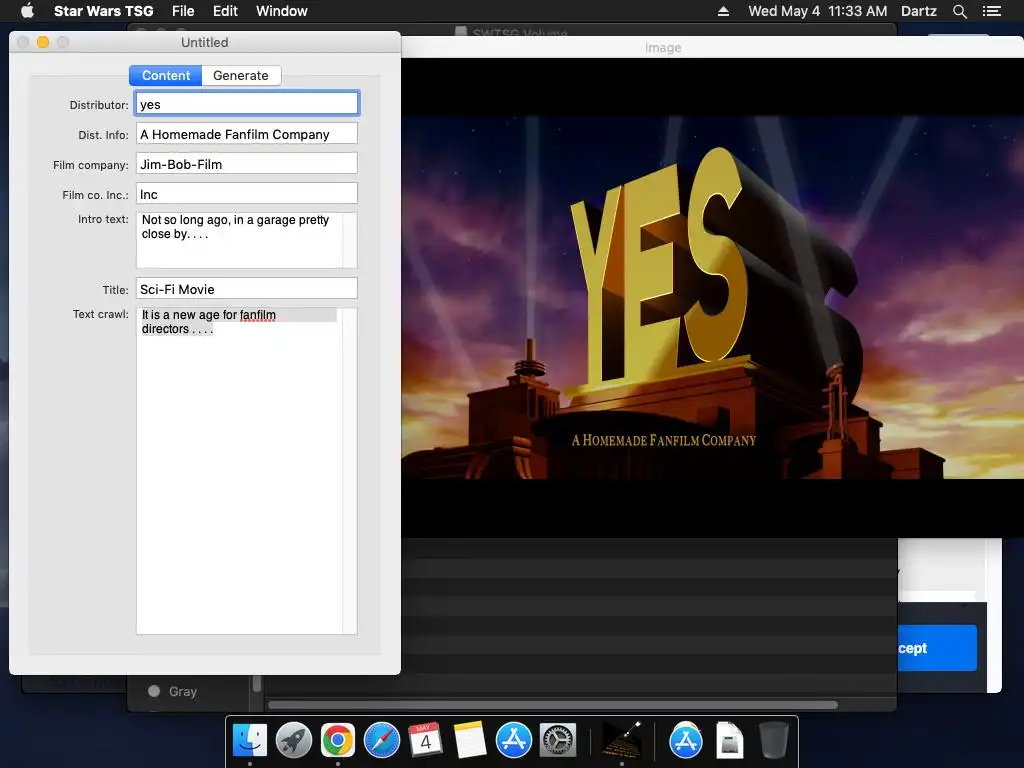Click 'A Homemade Fanfilm Company' caption in image
Screen dimensions: 1024x768
(x=664, y=440)
